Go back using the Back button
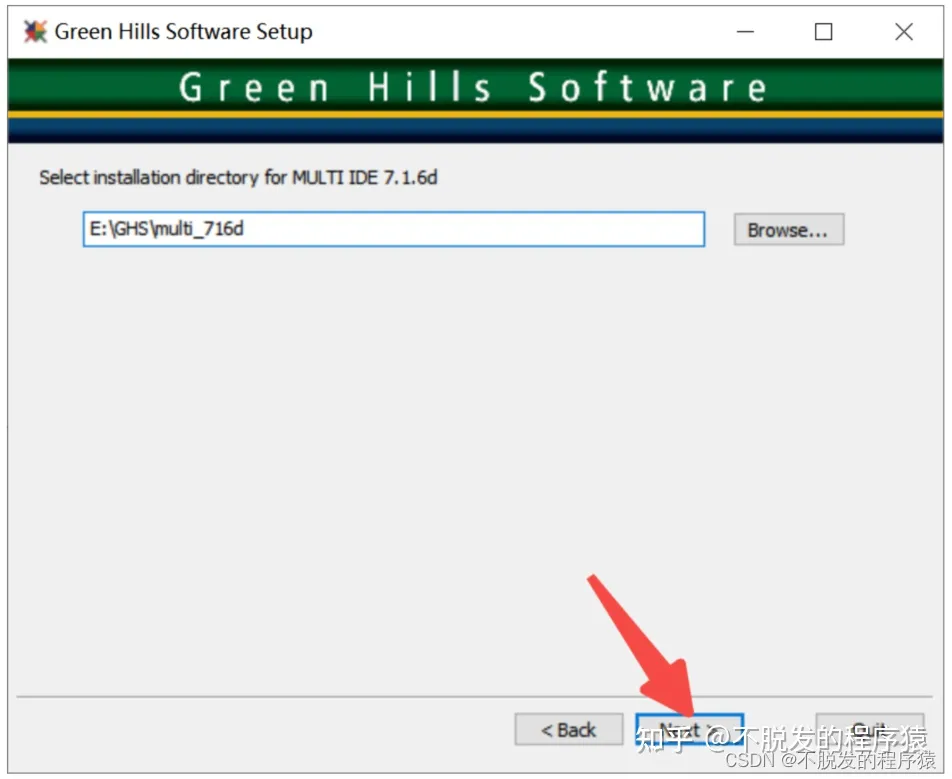The width and height of the screenshot is (952, 779). [x=568, y=729]
